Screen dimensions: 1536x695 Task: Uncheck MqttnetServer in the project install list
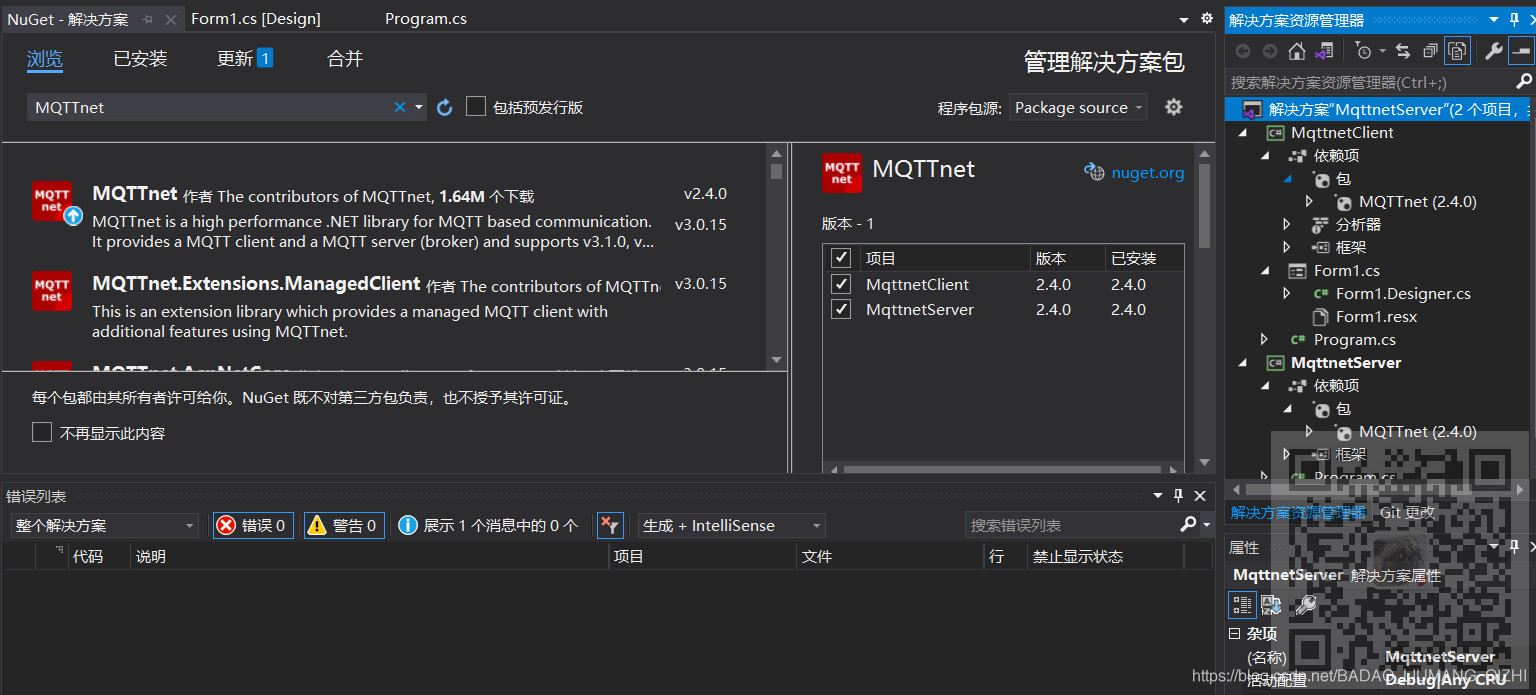(x=841, y=309)
